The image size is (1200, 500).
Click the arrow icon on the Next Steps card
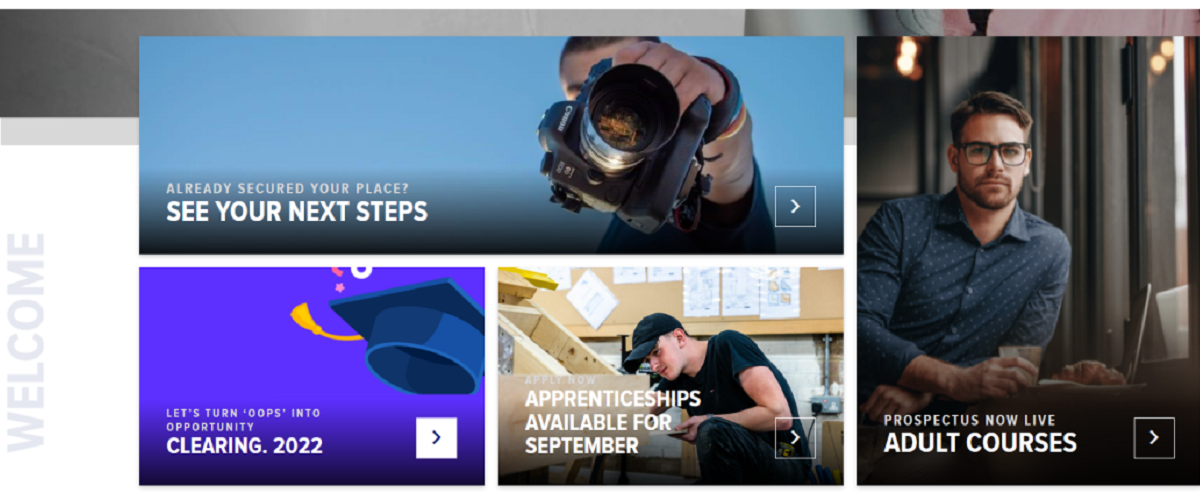tap(795, 206)
